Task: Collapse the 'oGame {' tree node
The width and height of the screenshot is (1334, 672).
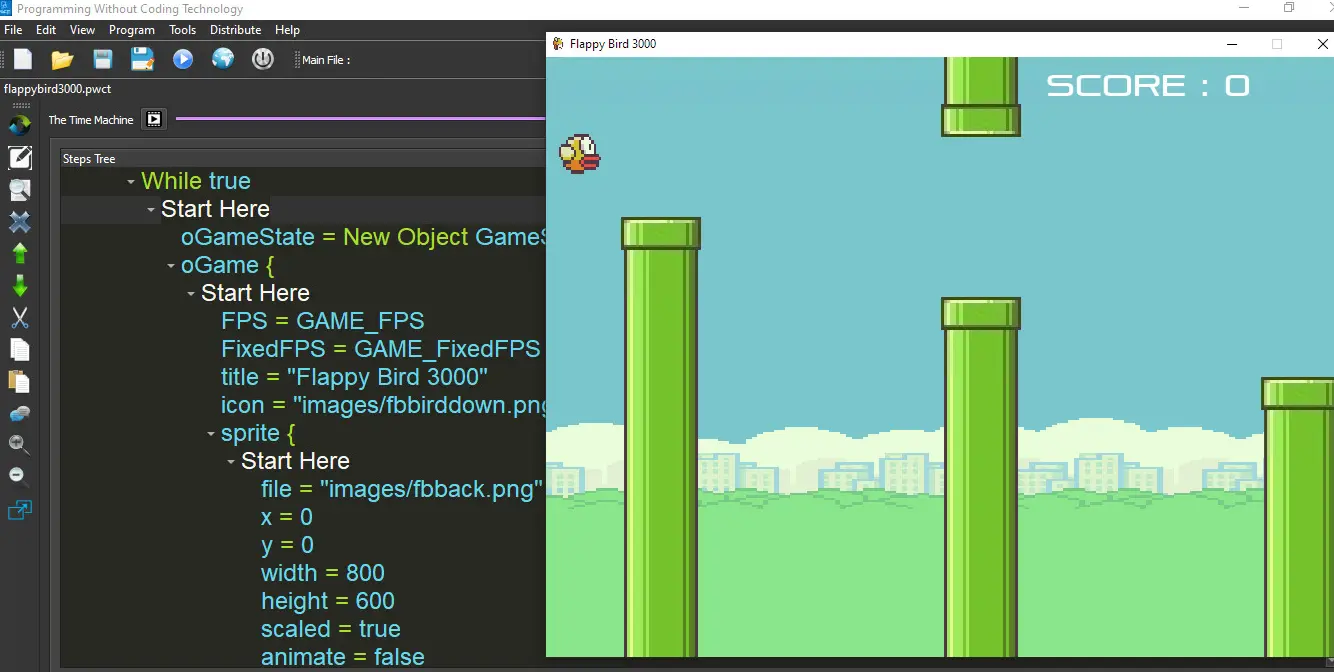Action: pyautogui.click(x=171, y=266)
